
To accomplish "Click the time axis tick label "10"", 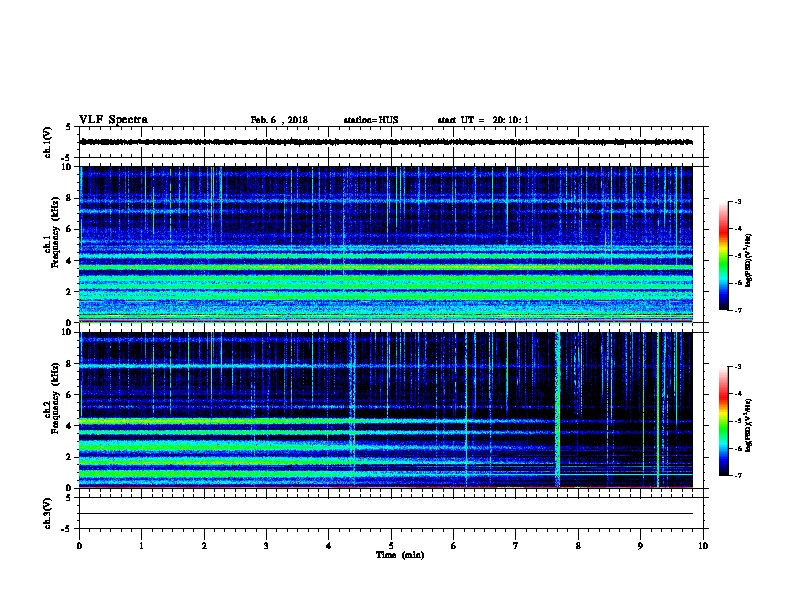I will click(703, 546).
